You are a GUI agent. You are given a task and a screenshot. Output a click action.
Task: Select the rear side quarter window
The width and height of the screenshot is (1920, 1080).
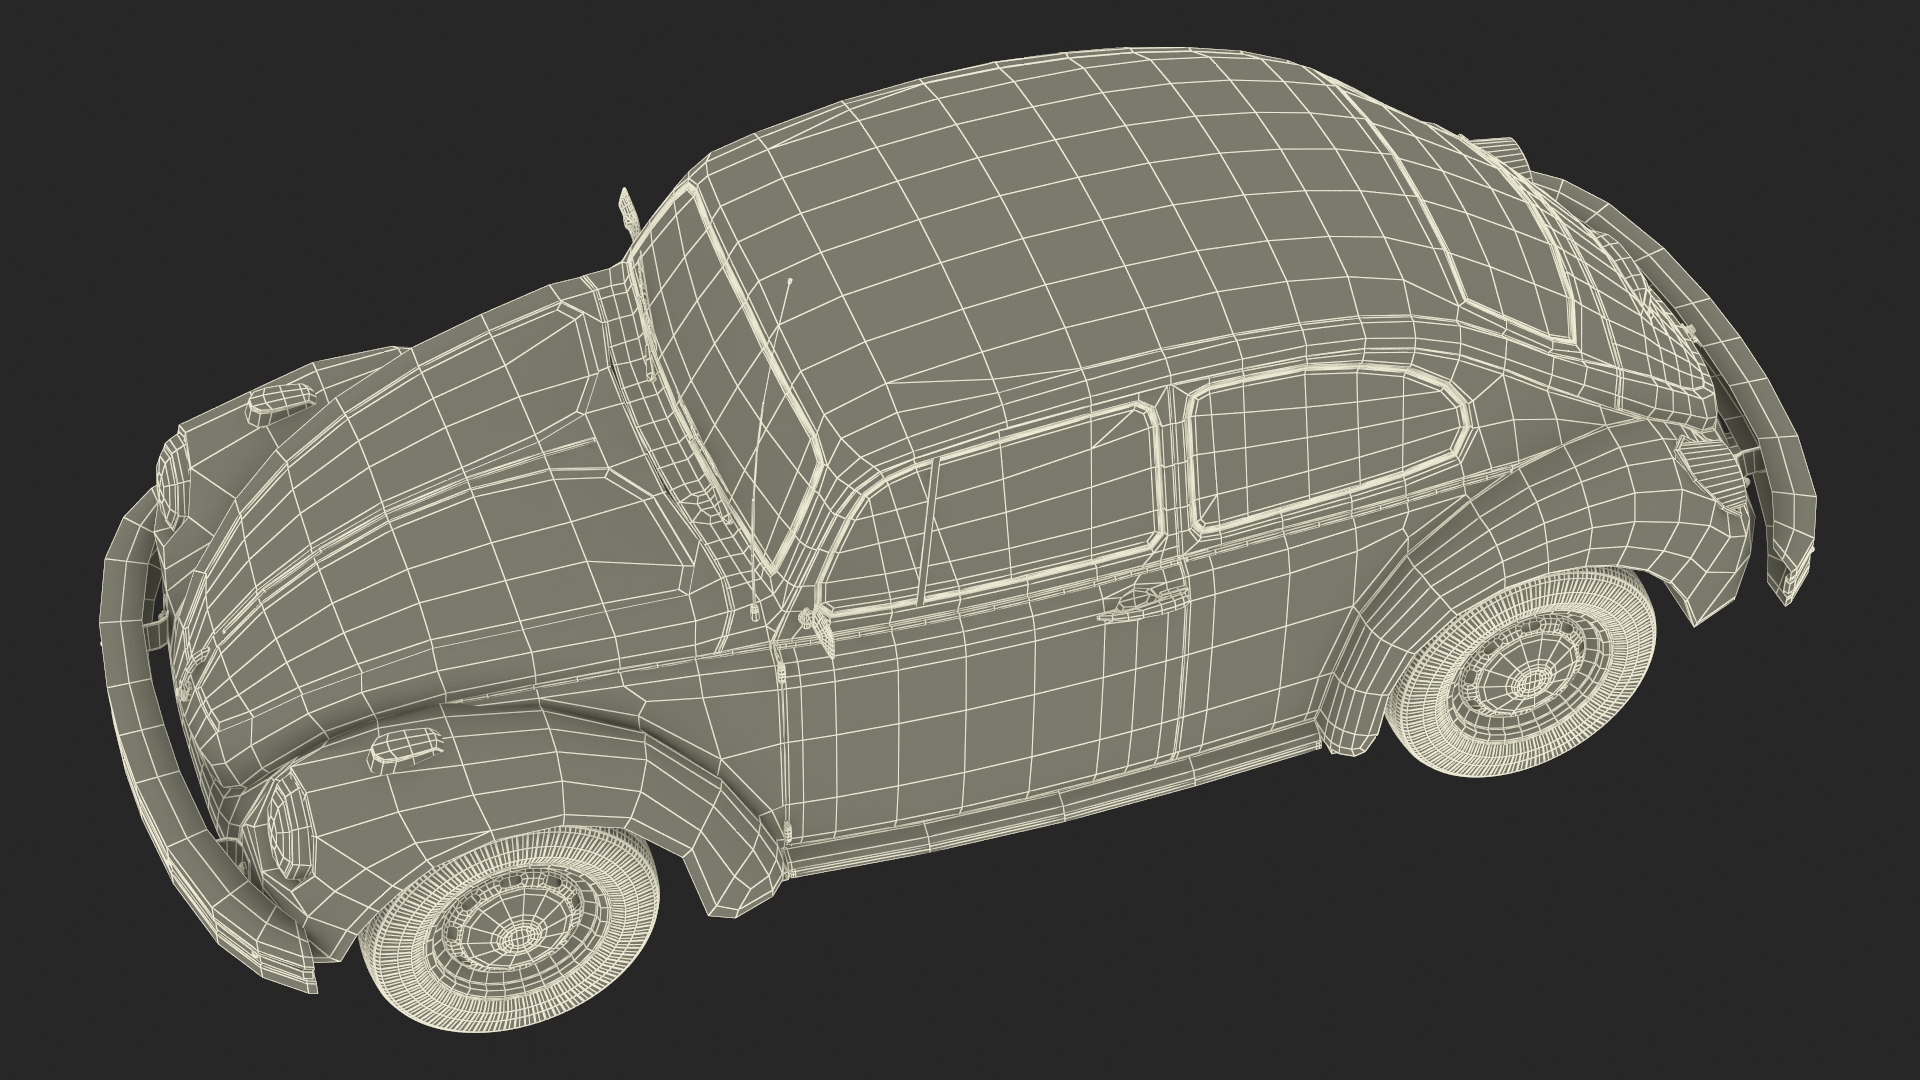[x=1330, y=450]
